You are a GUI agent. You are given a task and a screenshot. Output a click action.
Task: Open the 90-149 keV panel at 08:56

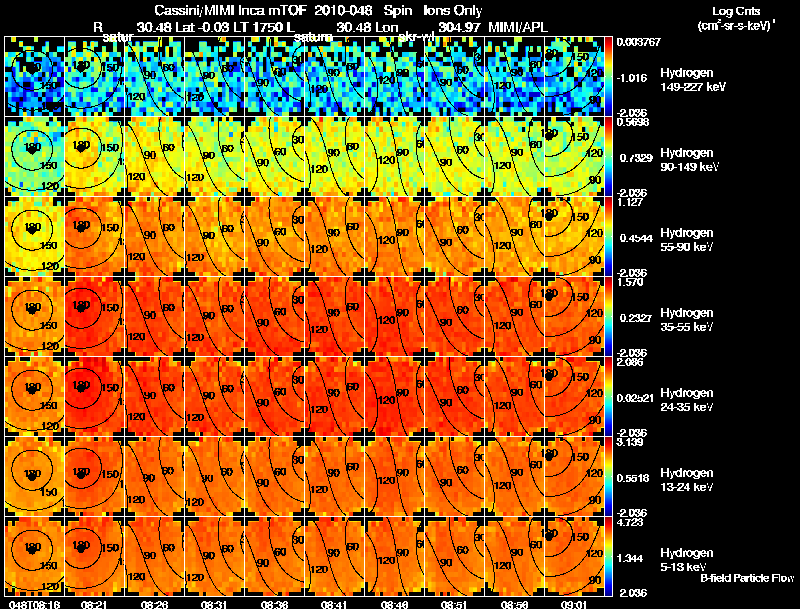514,156
